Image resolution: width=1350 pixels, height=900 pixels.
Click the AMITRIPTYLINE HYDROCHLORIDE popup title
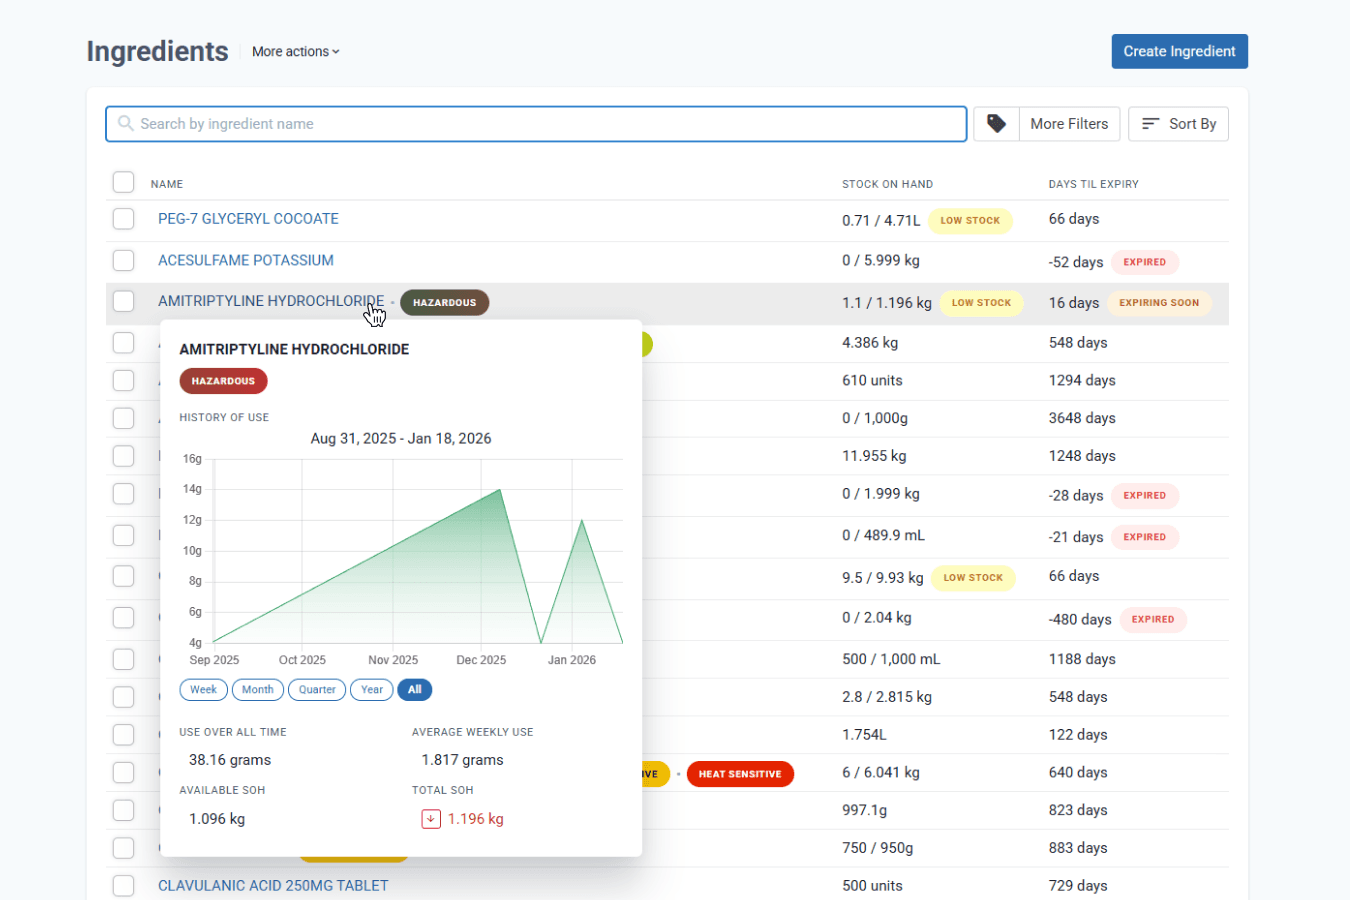click(294, 350)
